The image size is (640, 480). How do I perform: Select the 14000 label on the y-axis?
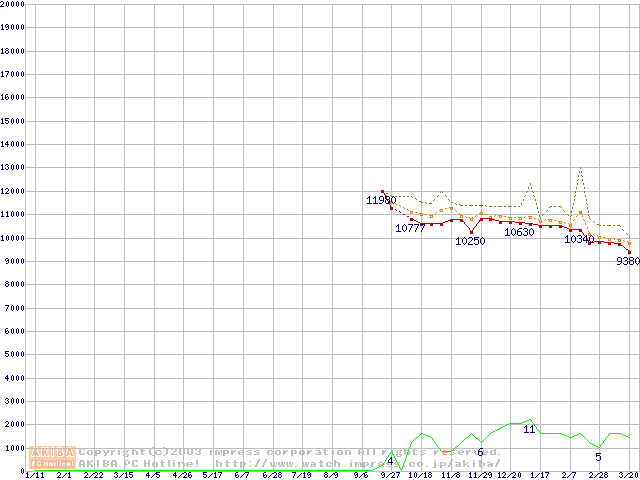[x=12, y=144]
